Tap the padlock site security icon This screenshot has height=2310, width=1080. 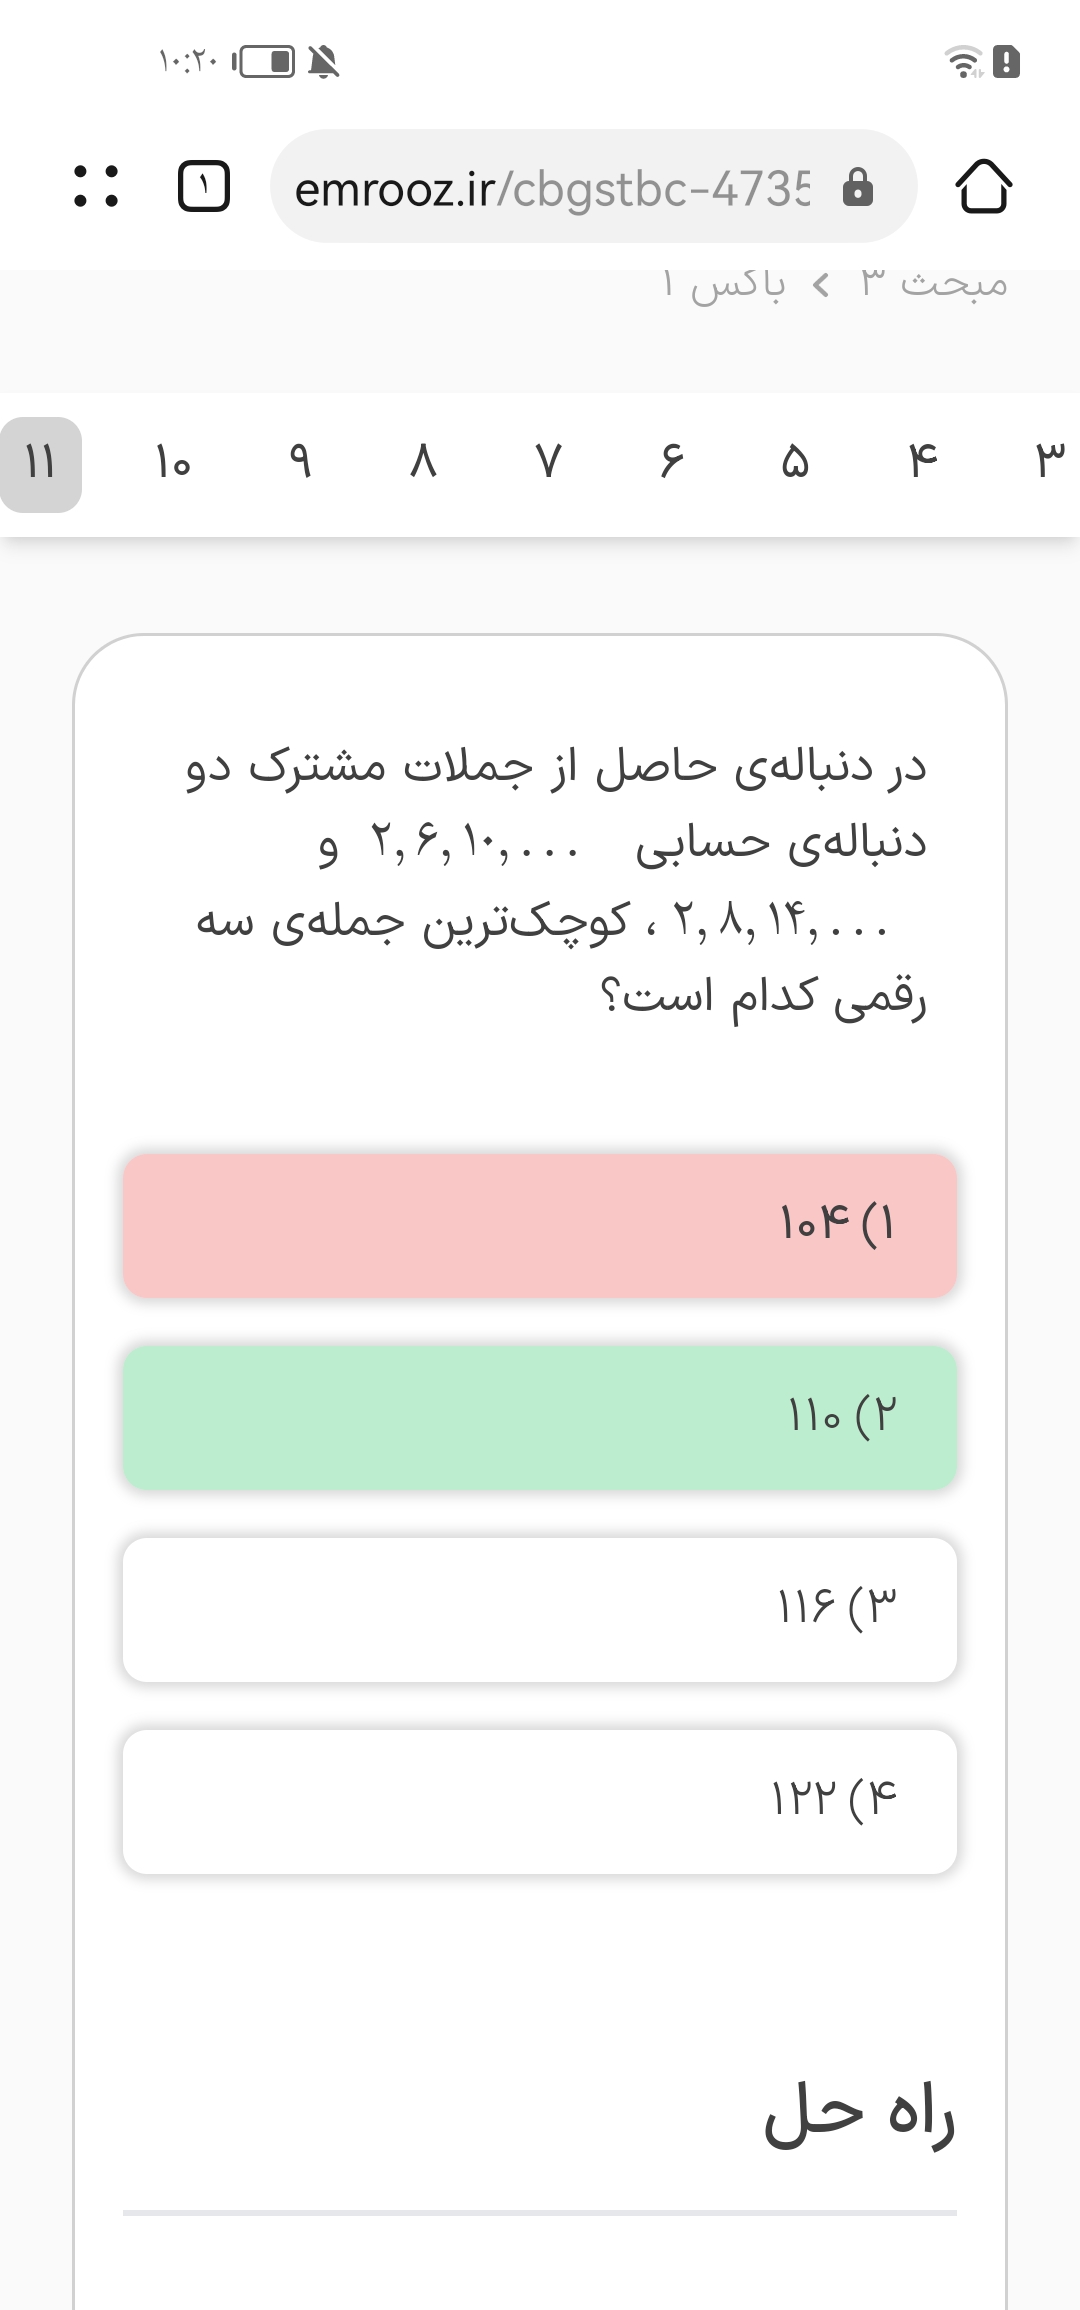click(858, 187)
